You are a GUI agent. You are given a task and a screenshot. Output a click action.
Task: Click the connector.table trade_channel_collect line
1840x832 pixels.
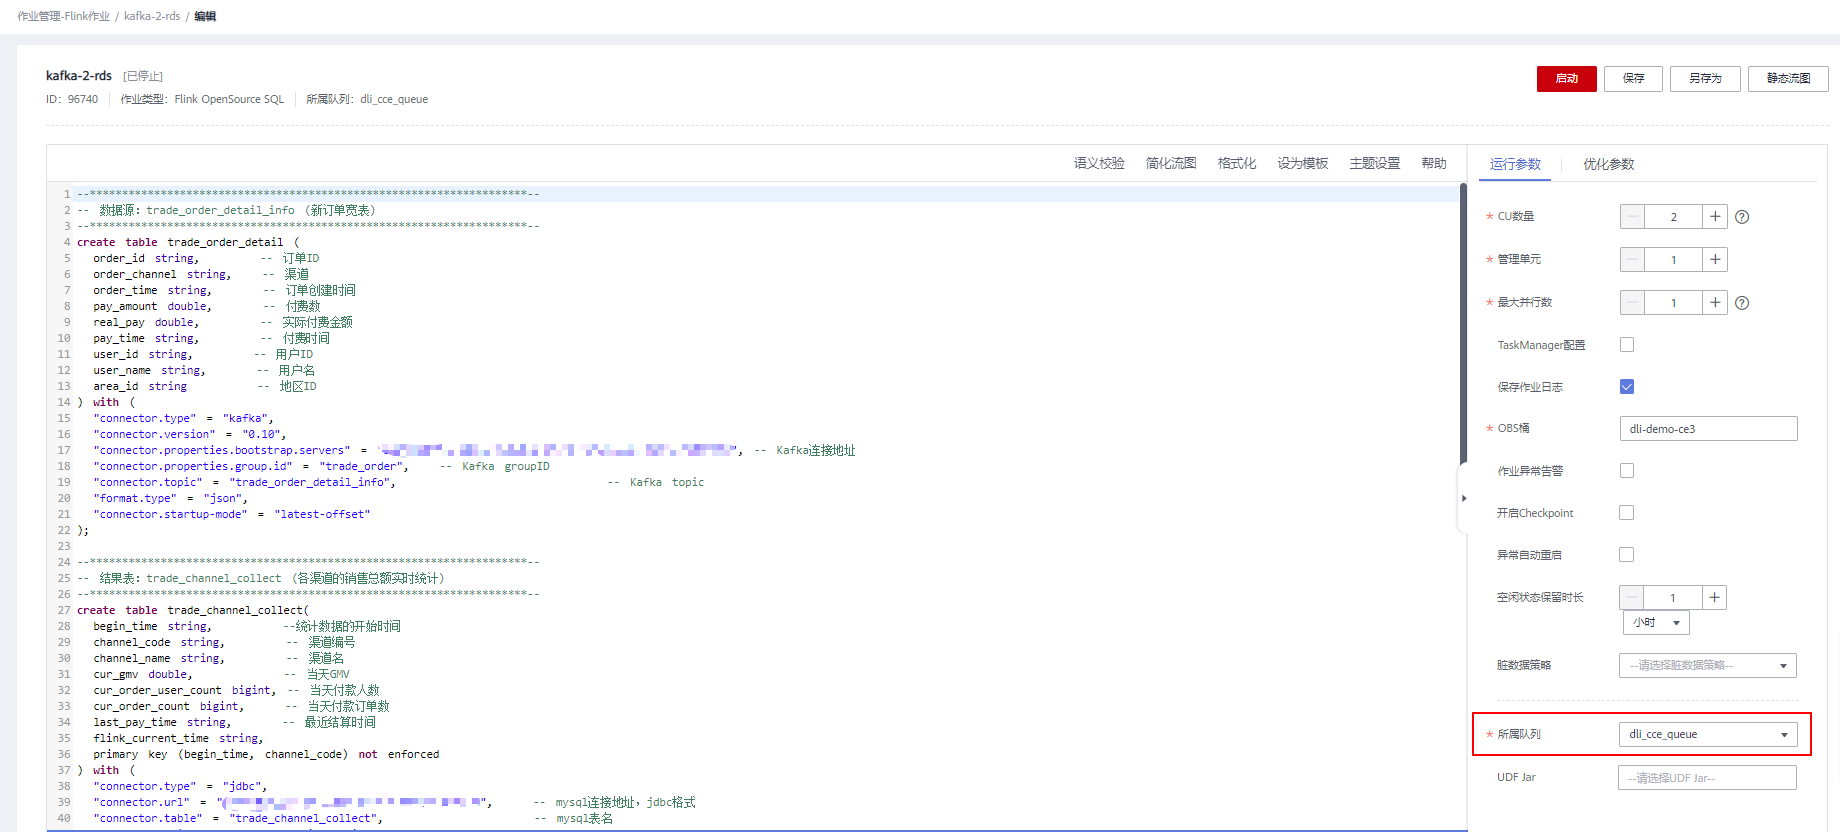click(238, 818)
